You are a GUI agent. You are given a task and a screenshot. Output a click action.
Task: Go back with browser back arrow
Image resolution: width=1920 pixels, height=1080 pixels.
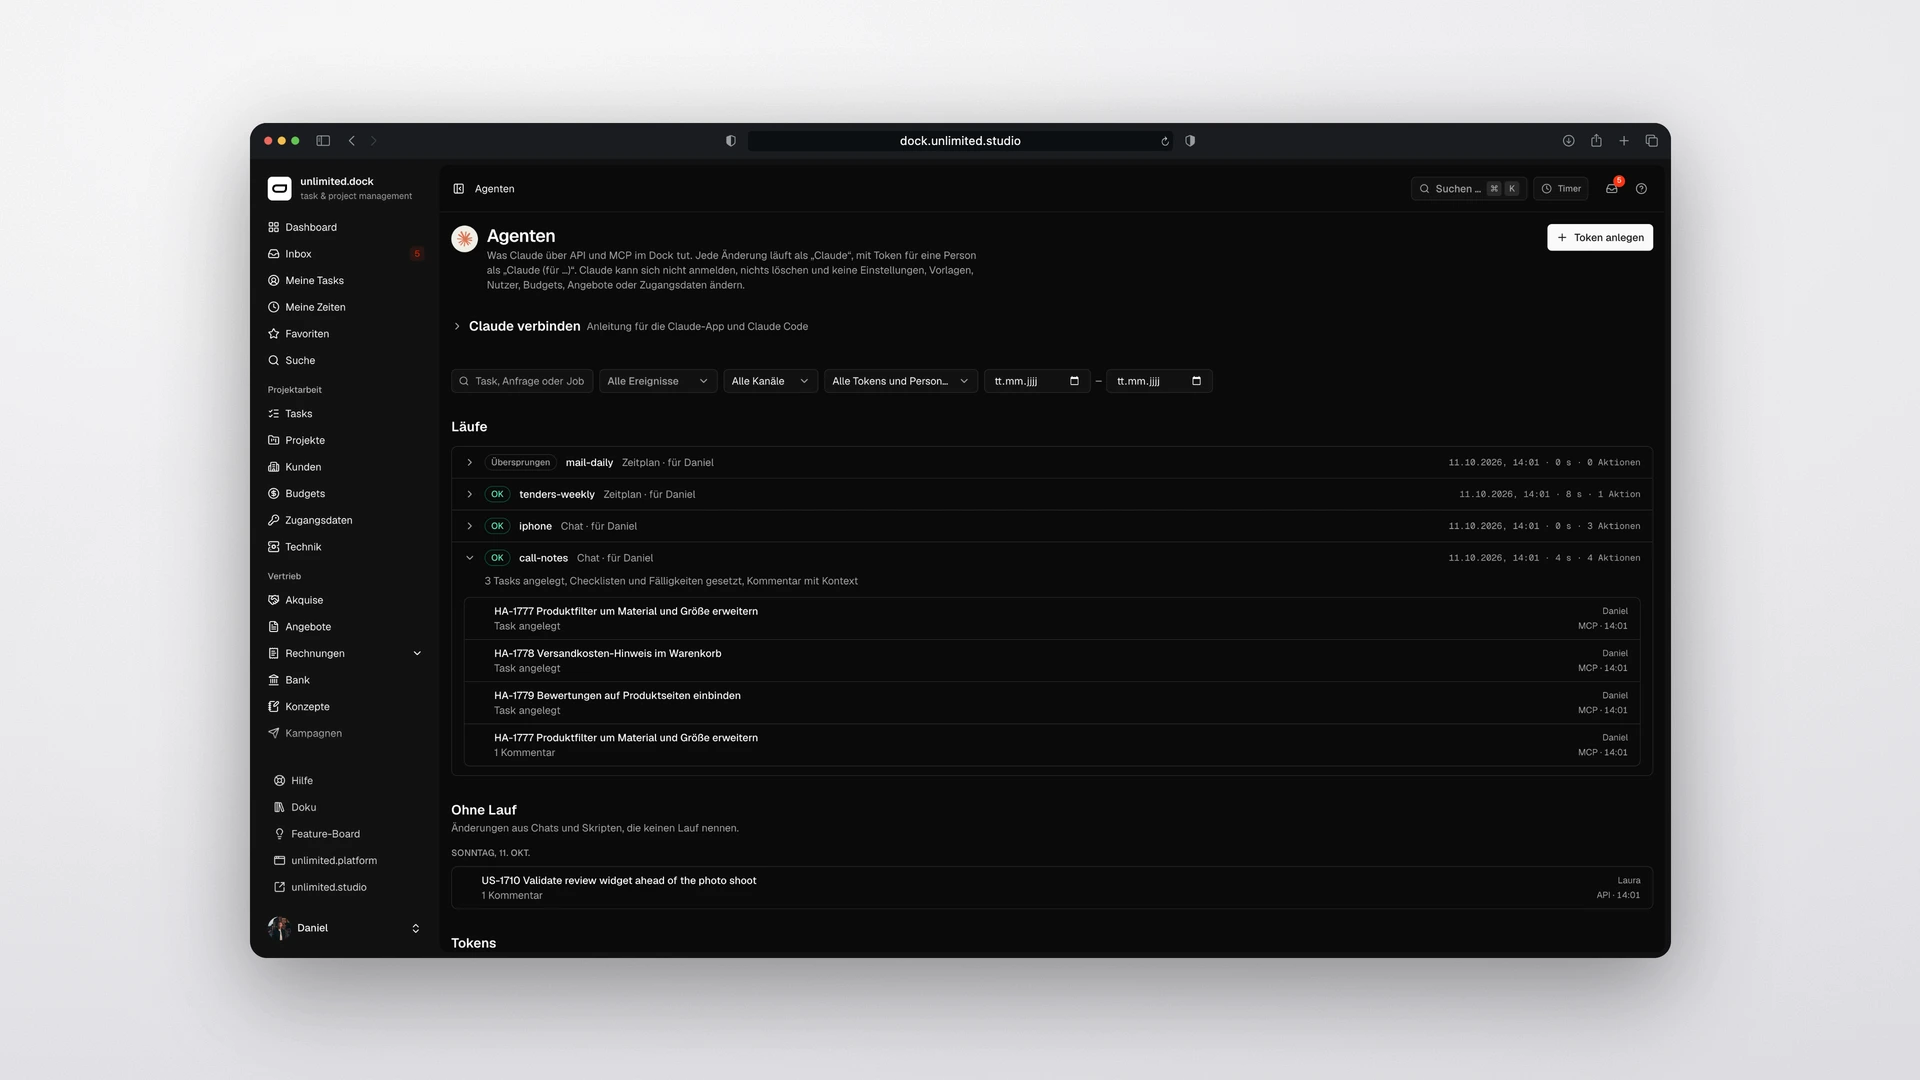click(x=352, y=141)
